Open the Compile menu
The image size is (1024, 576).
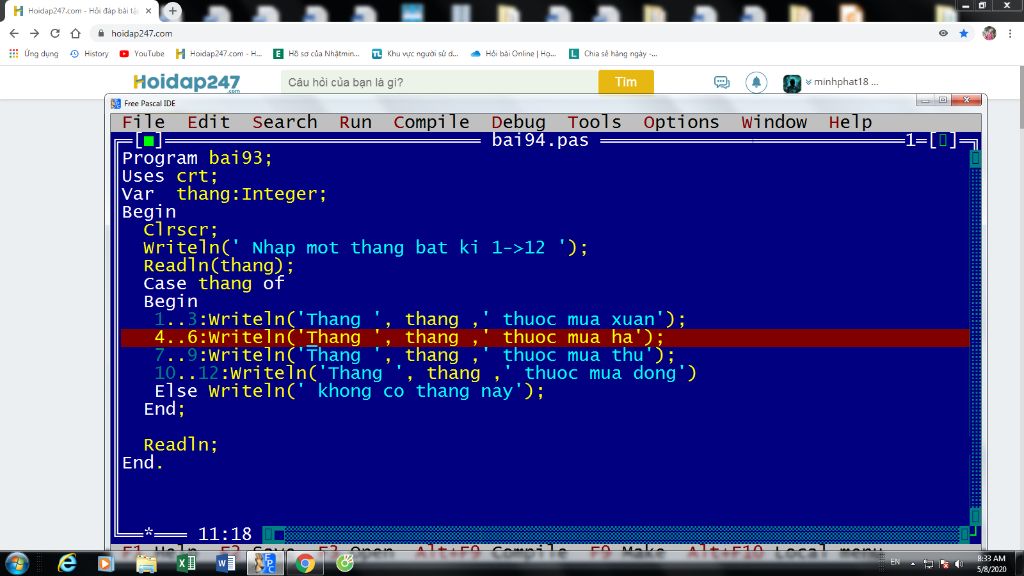tap(431, 122)
